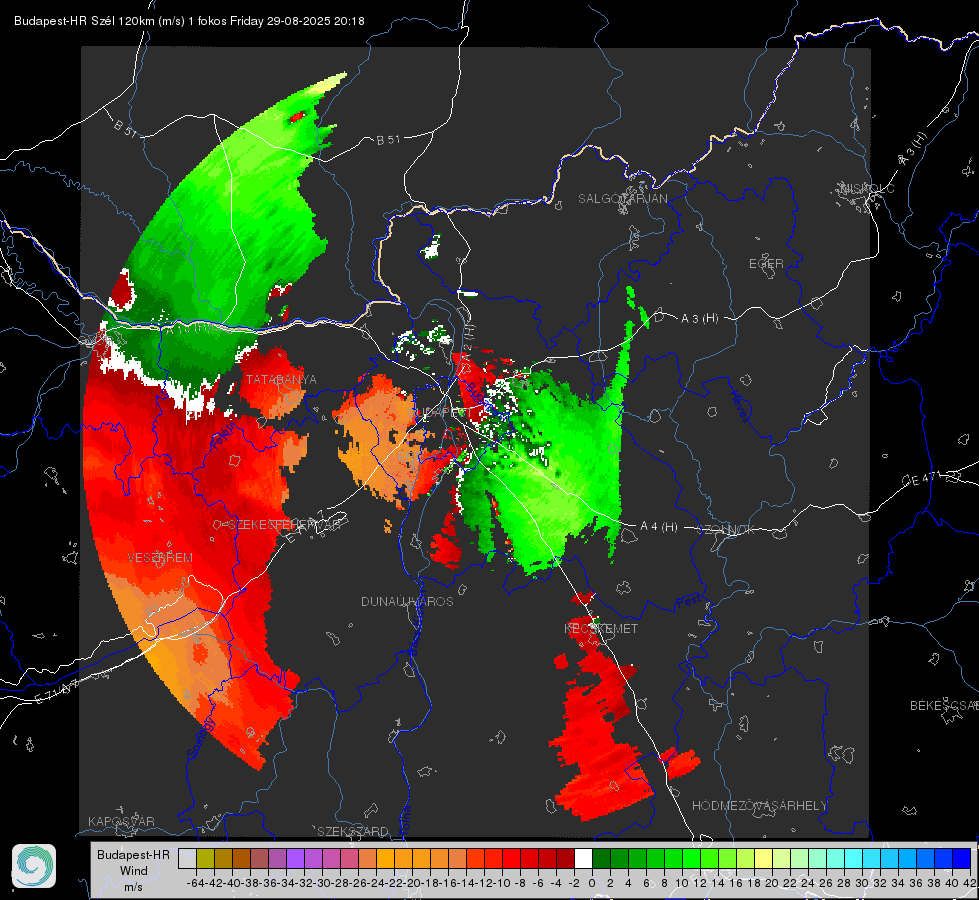Screen dimensions: 979x900
Task: Pick the pale yellow legend swatch
Action: 764,859
